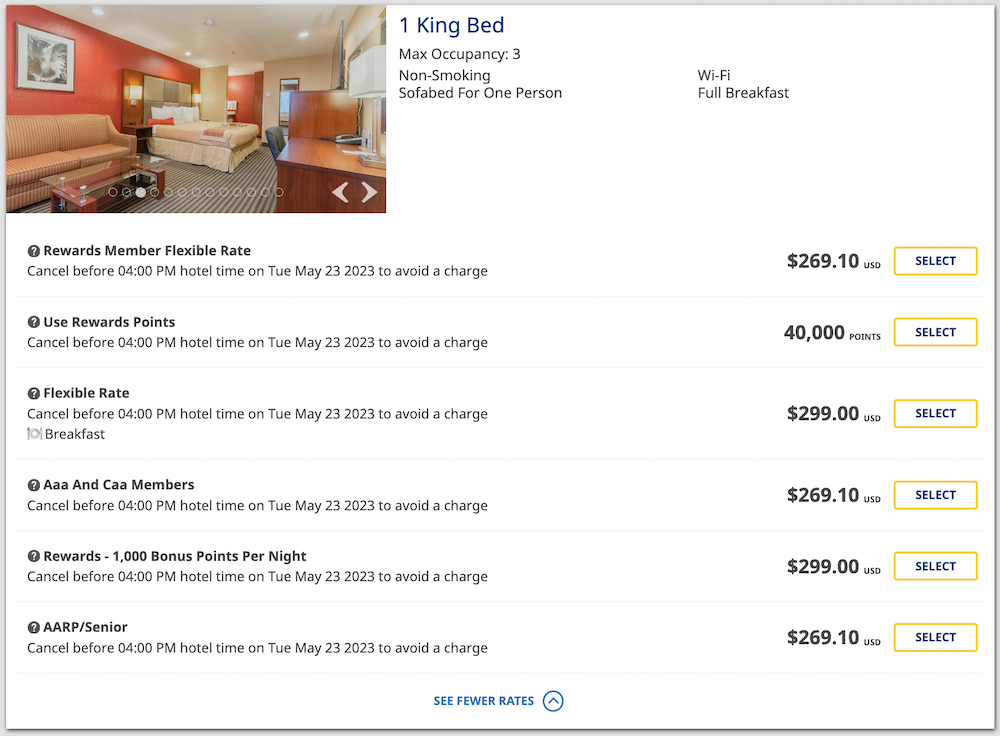Advance photo carousel with right arrow
This screenshot has width=1000, height=736.
(368, 192)
